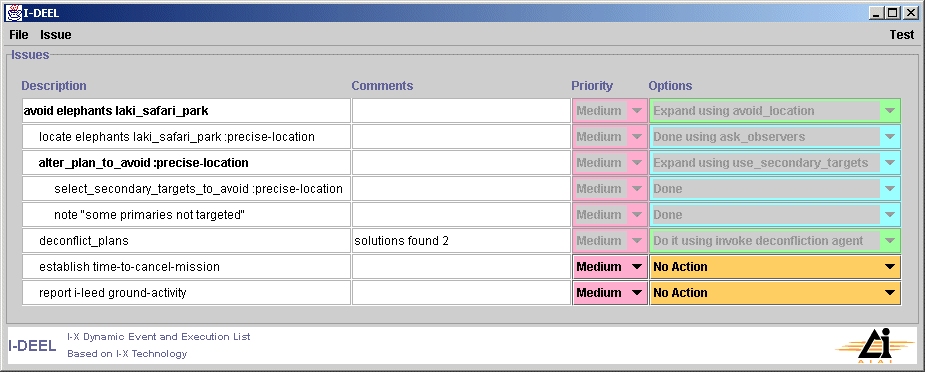
Task: Open the 'Expand using use_secondary_targets' dropdown
Action: pyautogui.click(x=775, y=163)
